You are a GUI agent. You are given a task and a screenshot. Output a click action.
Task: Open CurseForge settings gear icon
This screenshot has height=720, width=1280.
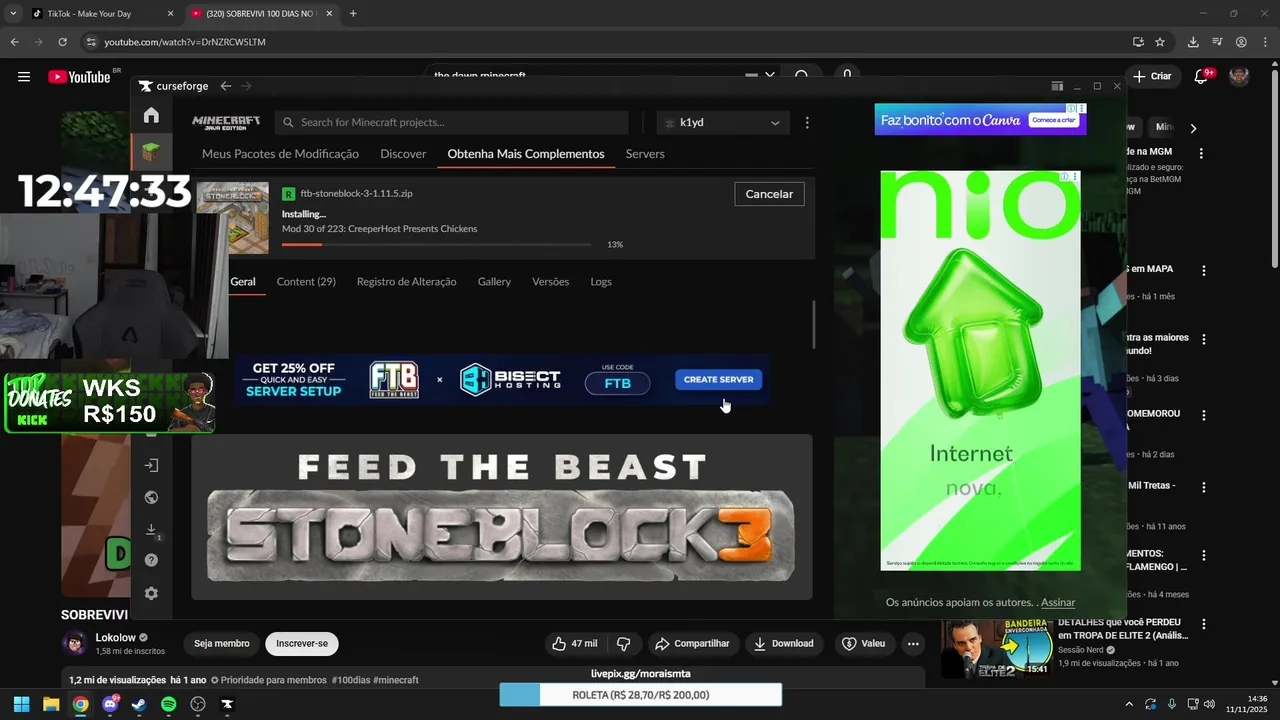pos(151,593)
